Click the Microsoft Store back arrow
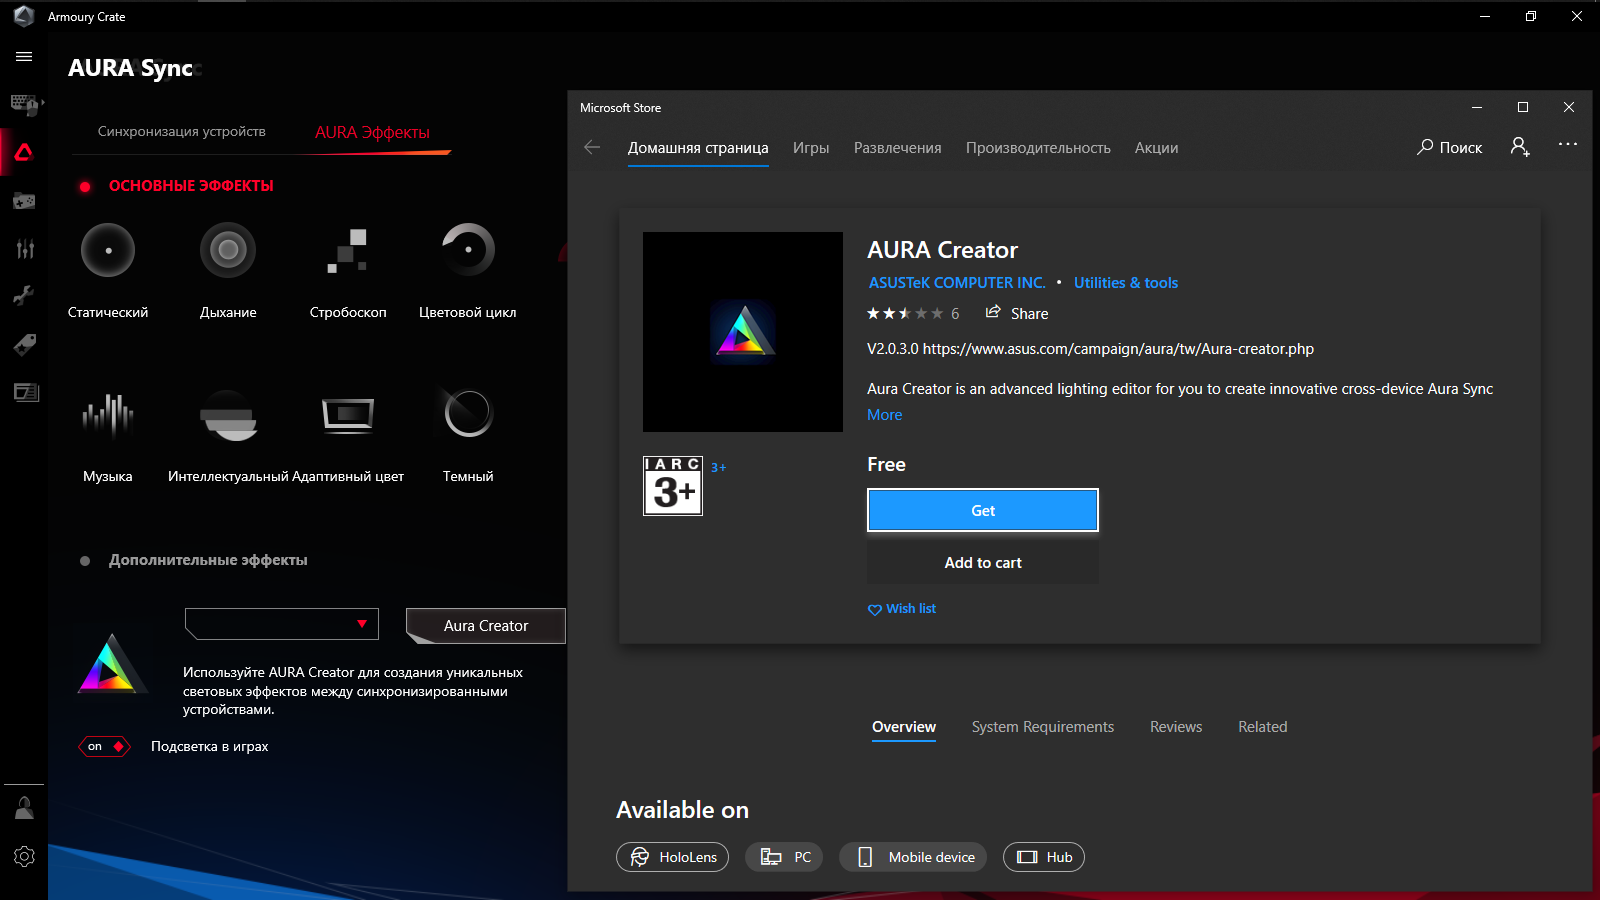Image resolution: width=1600 pixels, height=900 pixels. click(592, 148)
